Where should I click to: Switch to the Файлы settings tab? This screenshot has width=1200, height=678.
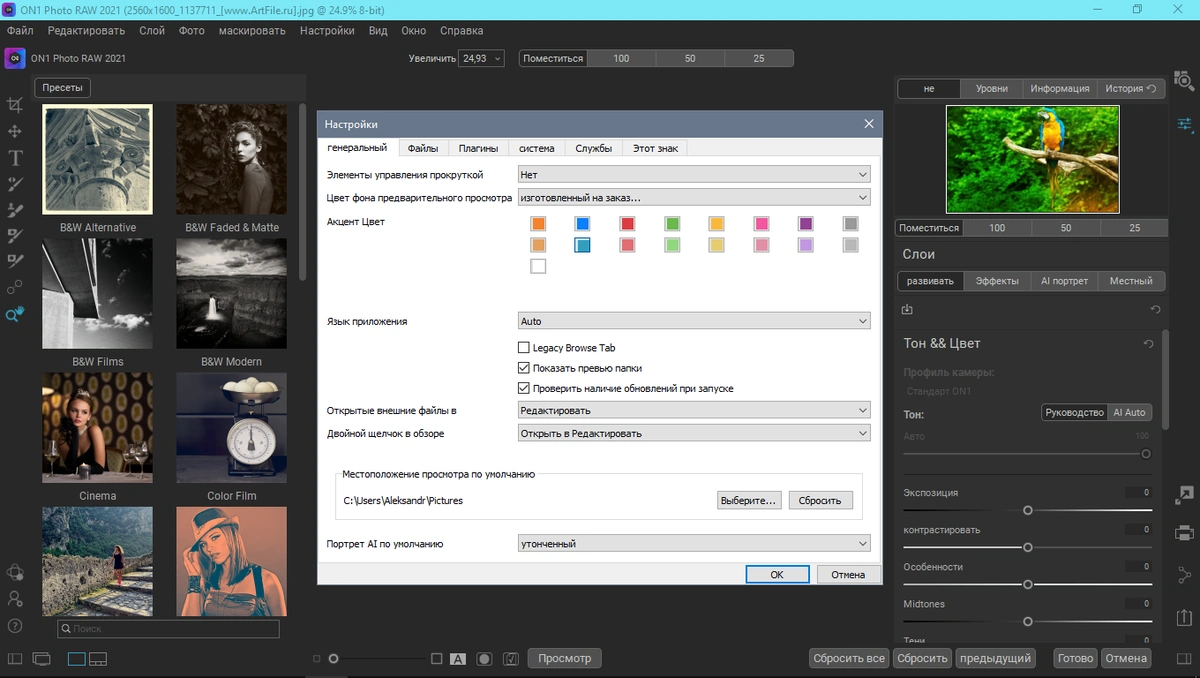pyautogui.click(x=423, y=148)
